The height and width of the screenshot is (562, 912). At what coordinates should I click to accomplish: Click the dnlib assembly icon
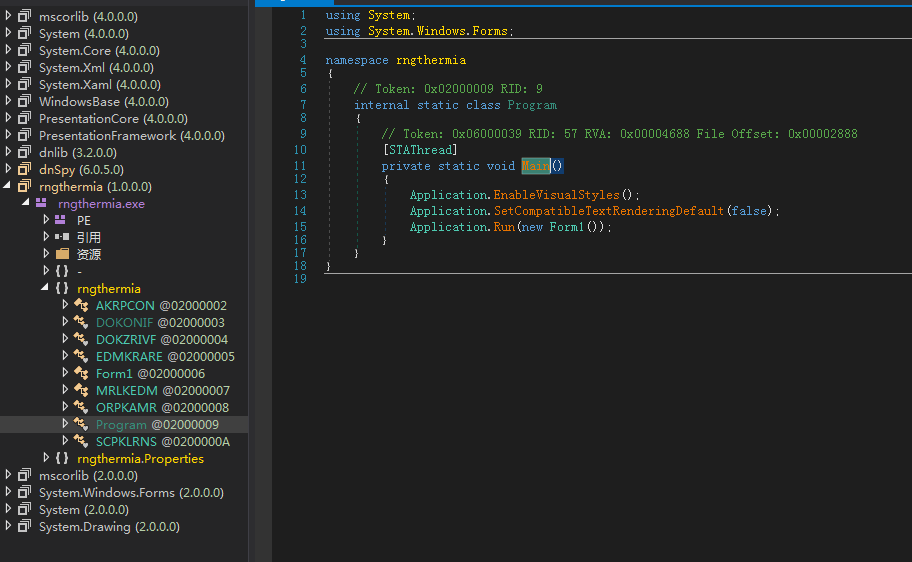pyautogui.click(x=24, y=152)
